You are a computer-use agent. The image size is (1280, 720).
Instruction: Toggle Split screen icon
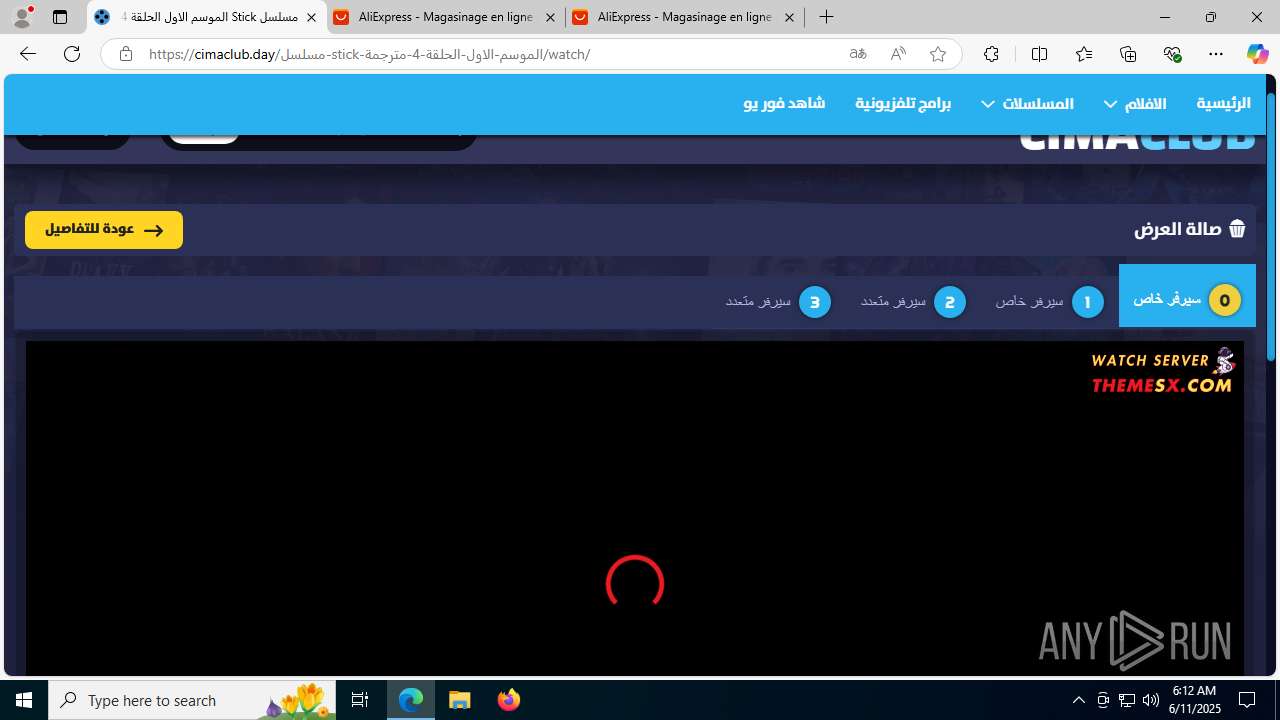pos(1039,54)
